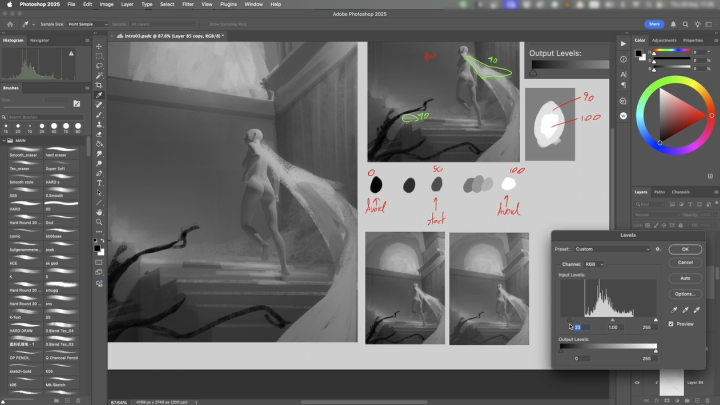This screenshot has height=405, width=720.
Task: Select the Hand tool
Action: pyautogui.click(x=100, y=212)
